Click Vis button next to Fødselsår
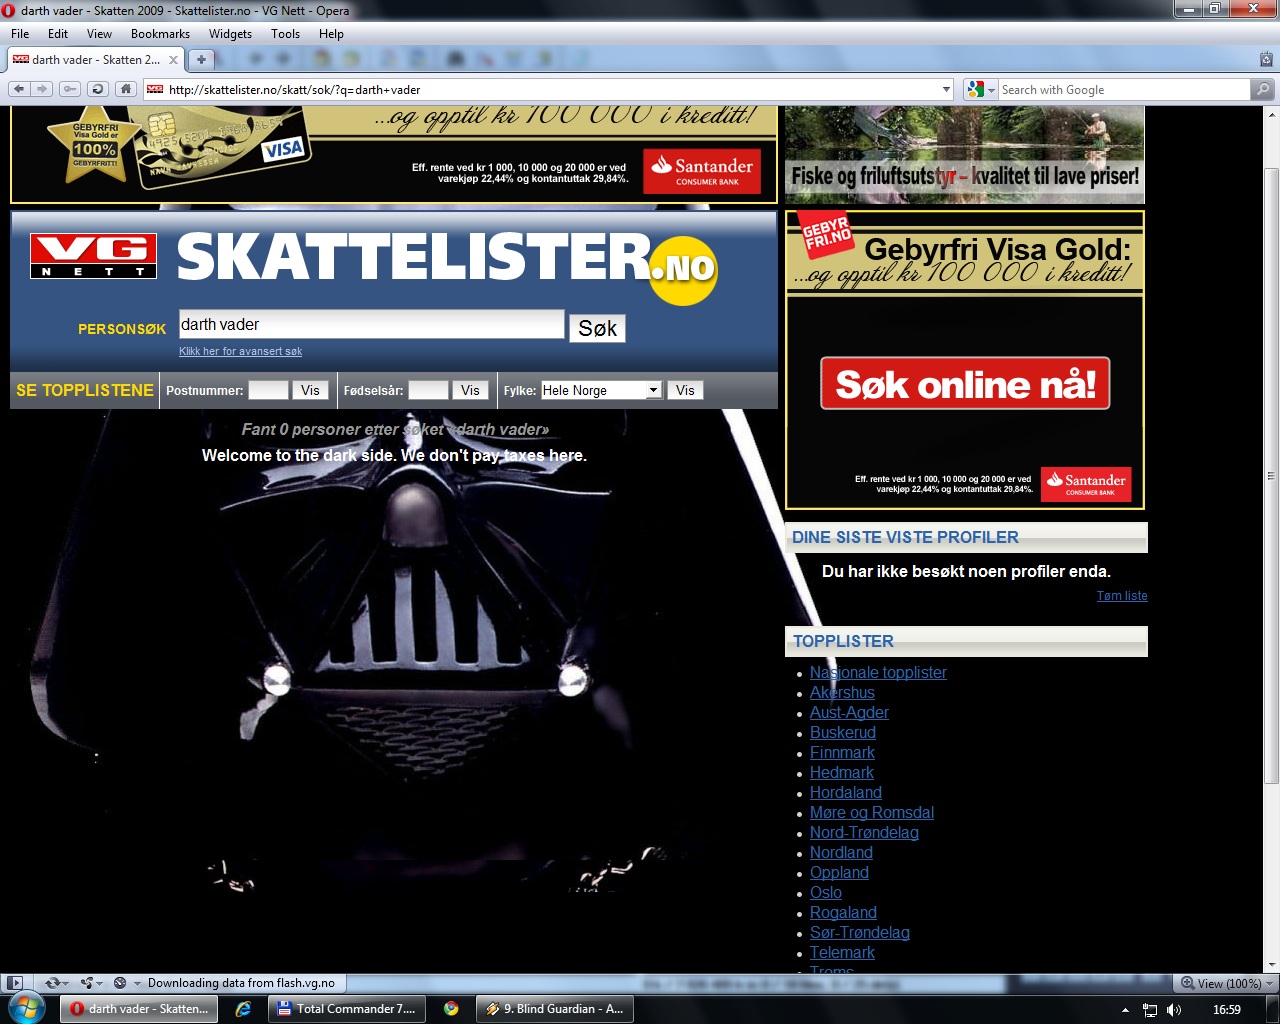This screenshot has width=1280, height=1024. click(x=470, y=390)
